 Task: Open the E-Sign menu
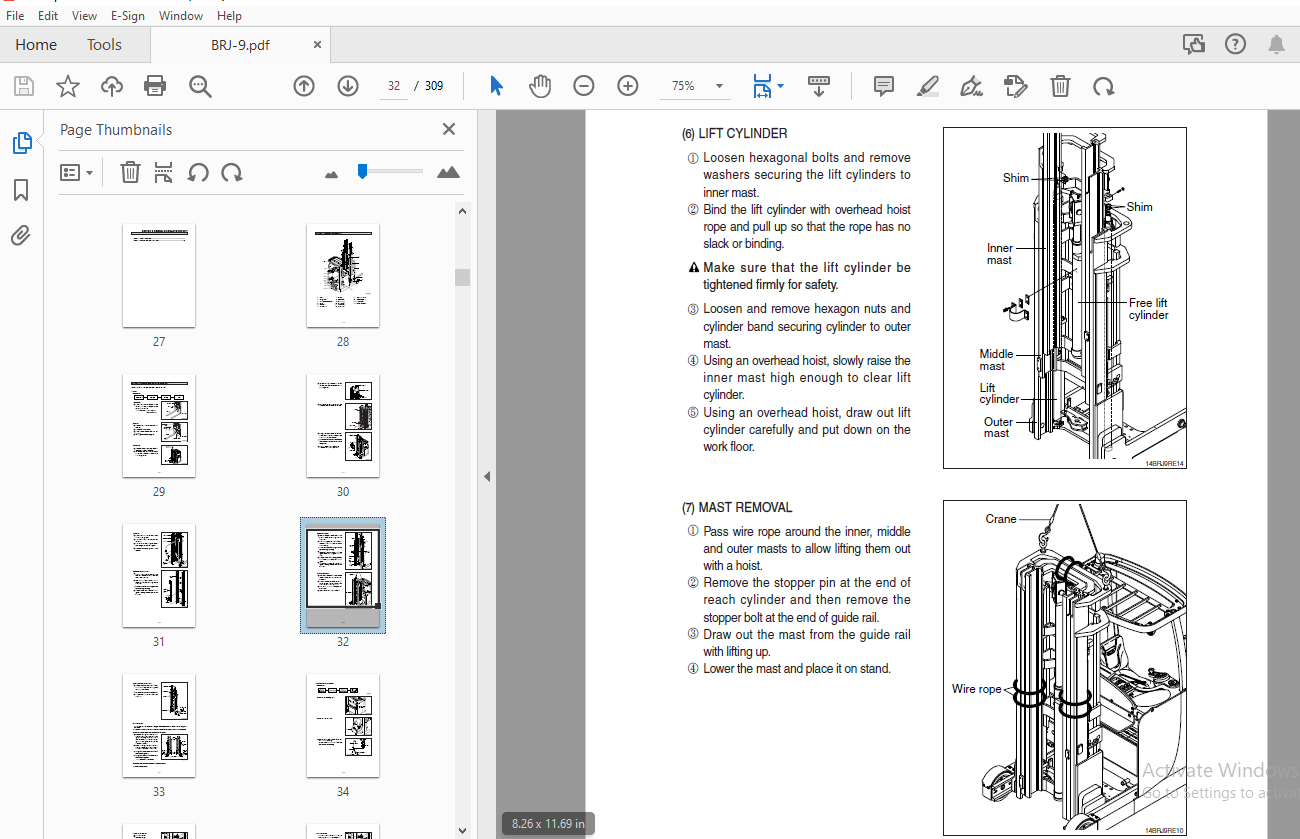(130, 15)
